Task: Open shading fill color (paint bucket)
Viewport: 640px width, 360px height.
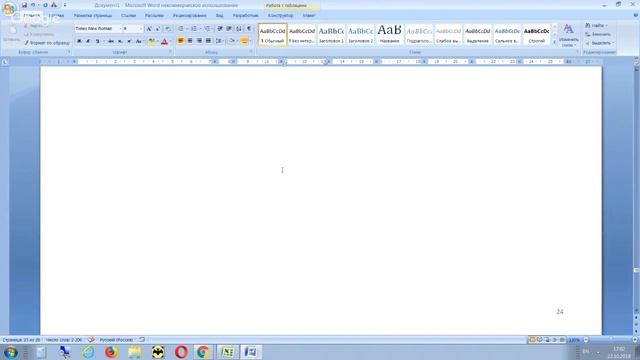Action: 232,41
